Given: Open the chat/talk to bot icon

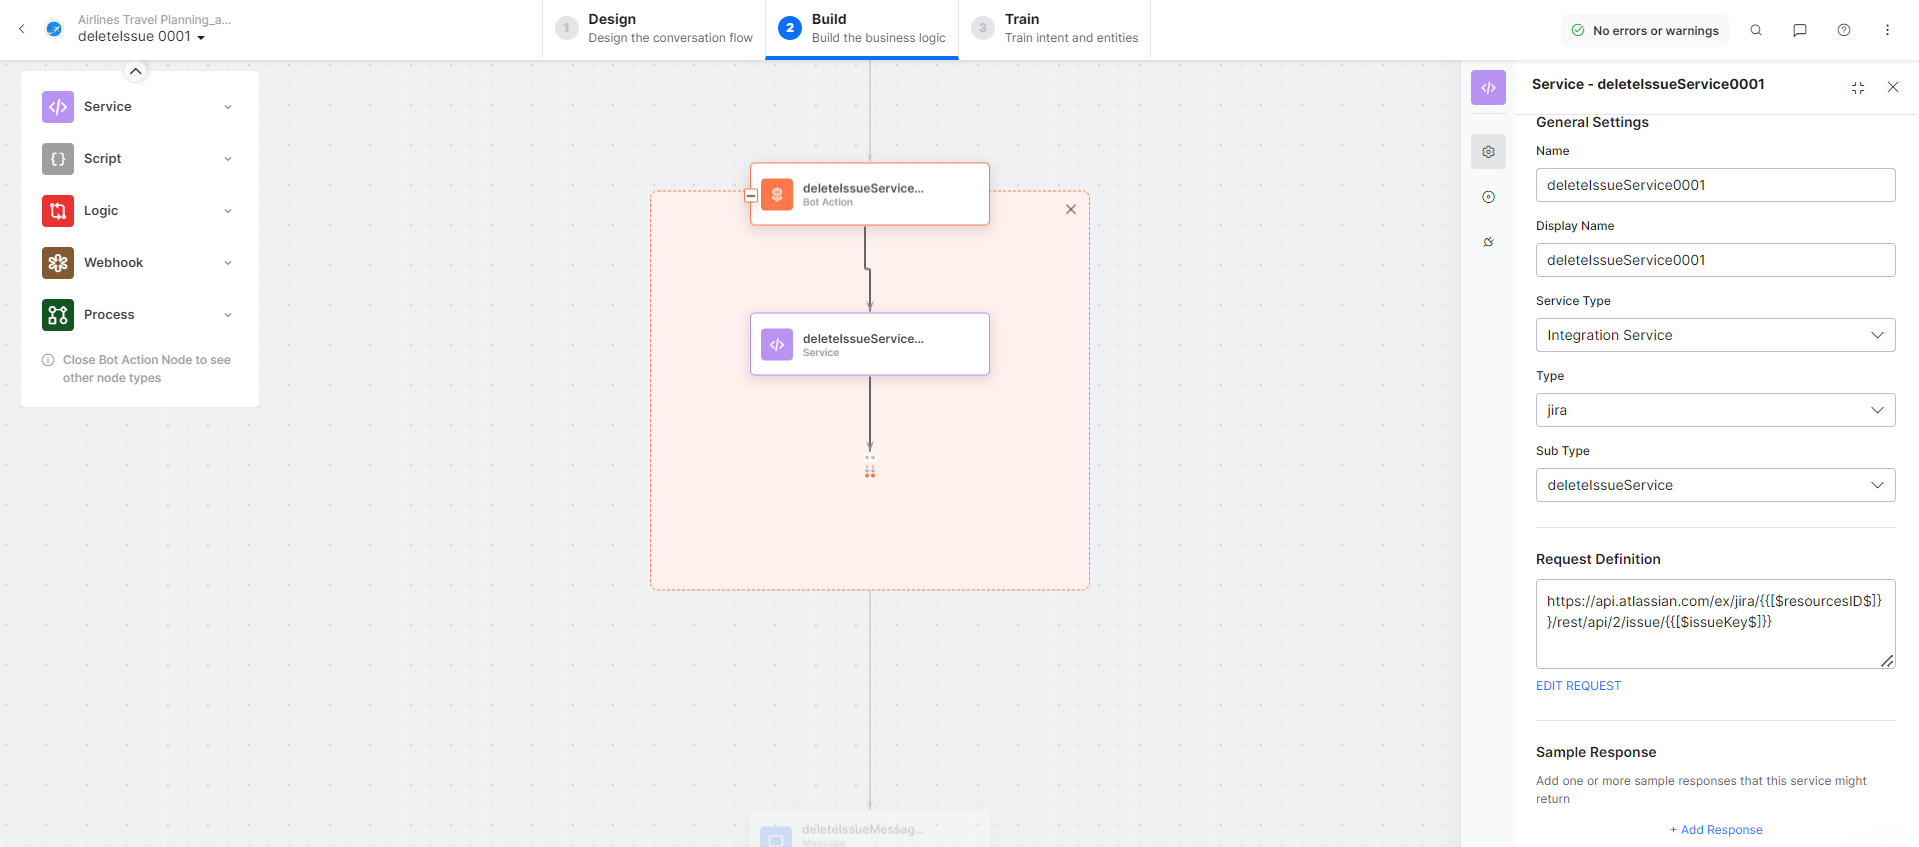Looking at the screenshot, I should 1799,30.
